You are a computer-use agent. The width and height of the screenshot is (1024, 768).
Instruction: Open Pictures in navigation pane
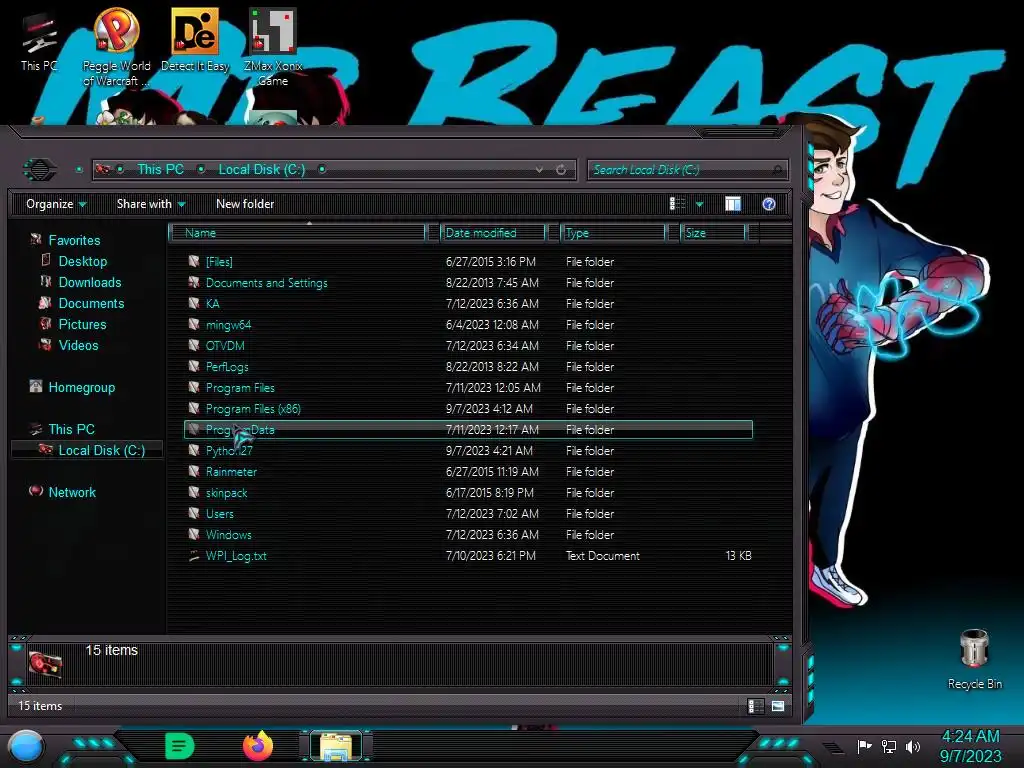[x=82, y=324]
